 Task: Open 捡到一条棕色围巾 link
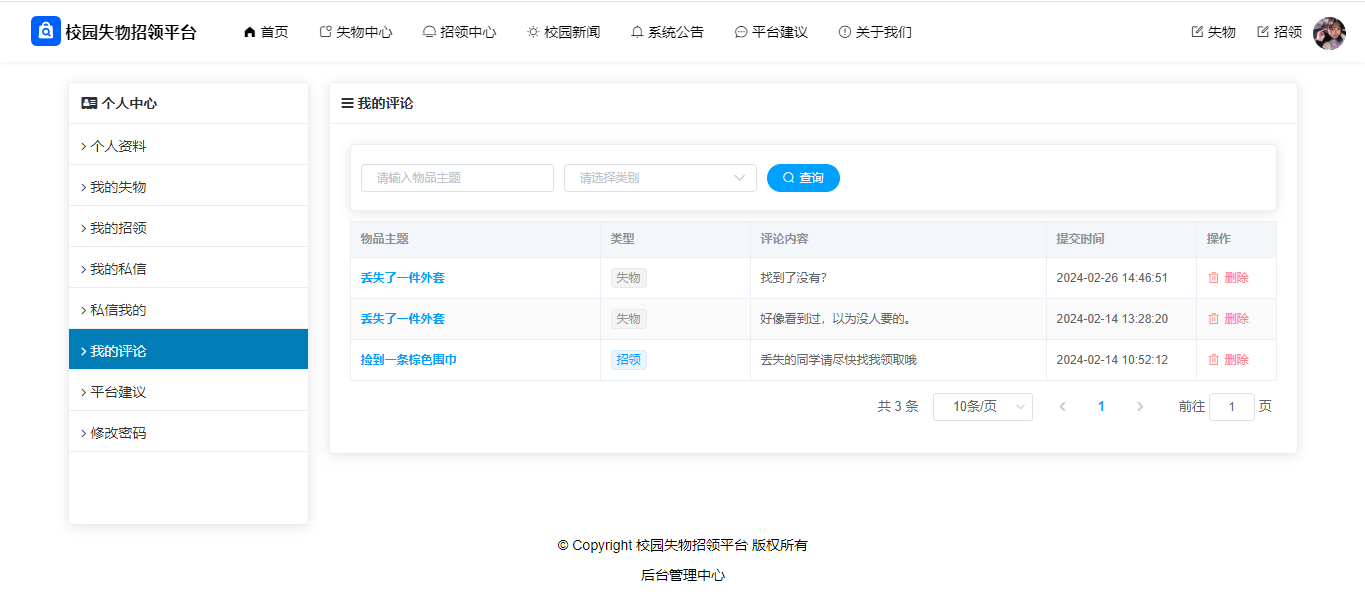[x=409, y=360]
